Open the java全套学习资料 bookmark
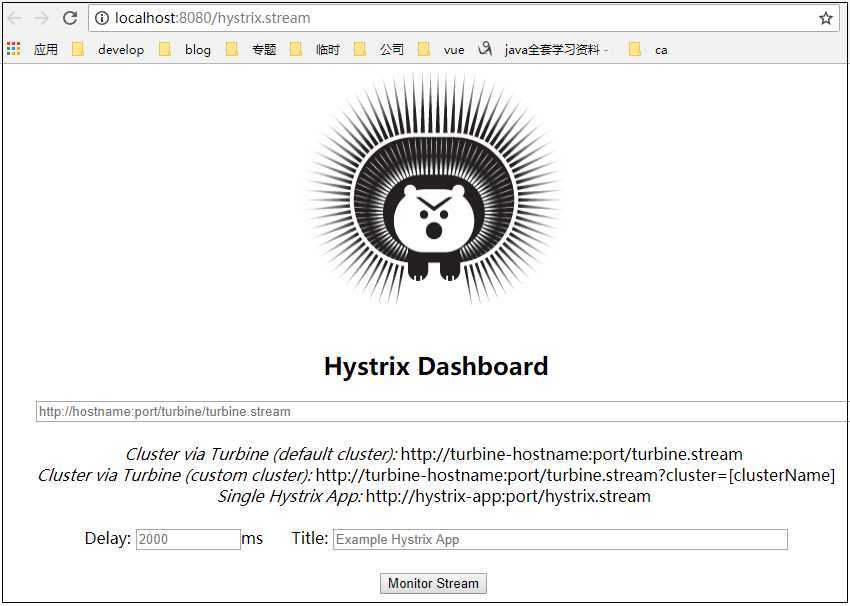 pos(543,49)
